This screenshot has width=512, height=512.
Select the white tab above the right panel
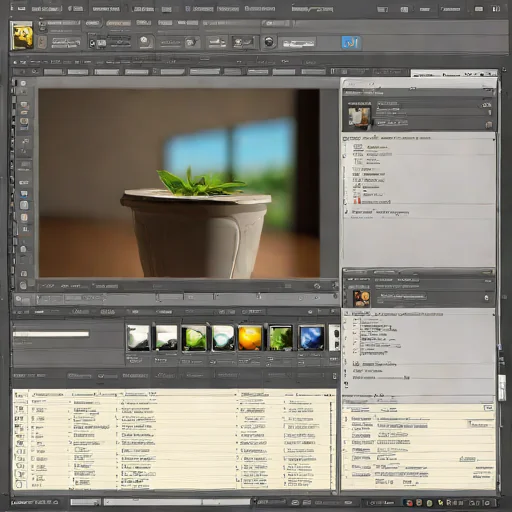[x=454, y=74]
